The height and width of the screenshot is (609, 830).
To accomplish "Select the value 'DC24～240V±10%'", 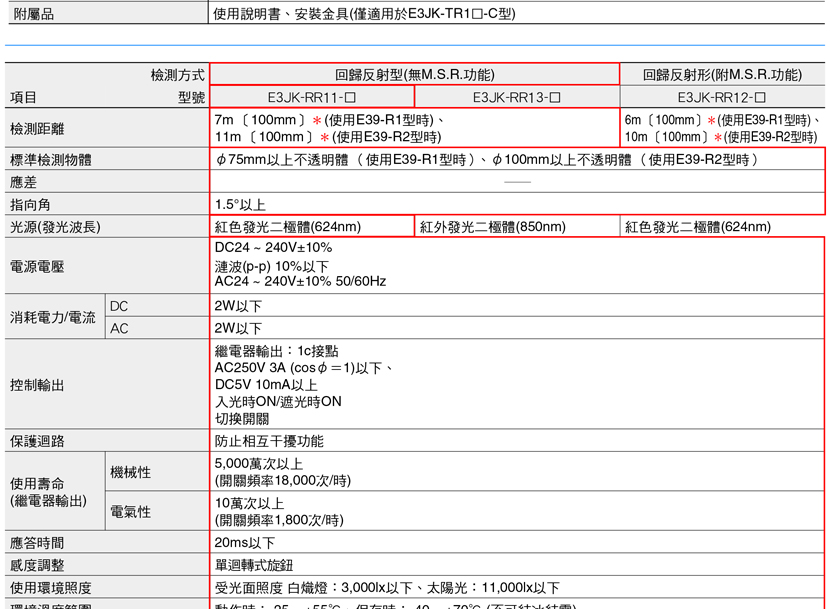I will point(274,247).
